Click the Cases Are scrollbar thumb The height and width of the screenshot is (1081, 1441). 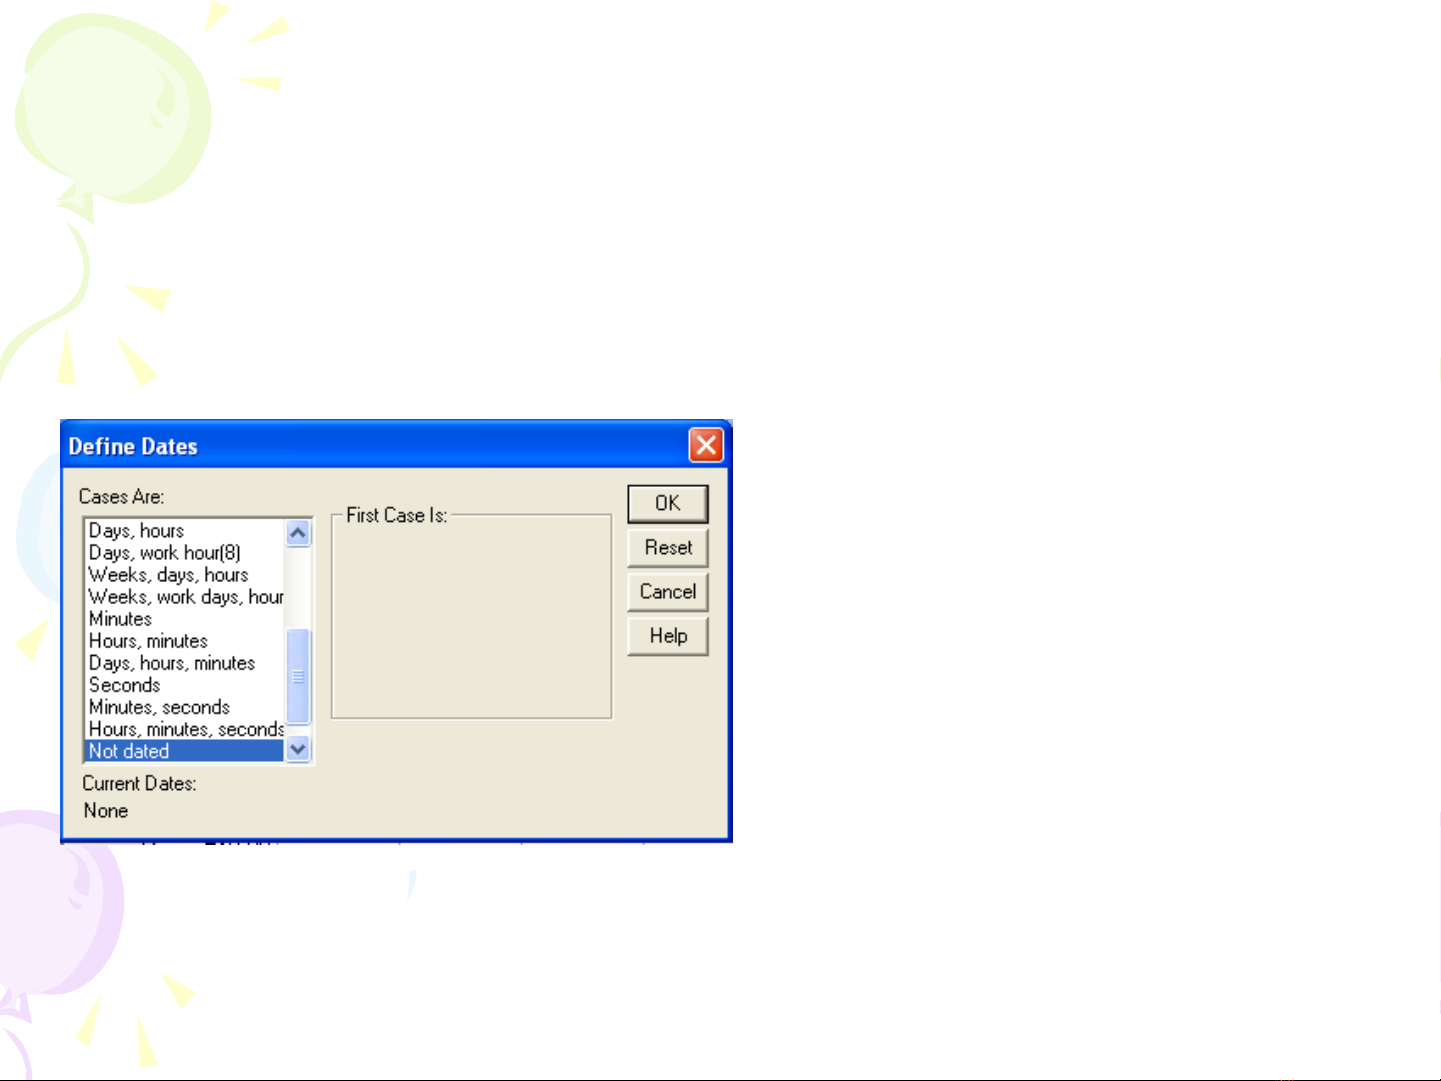298,676
